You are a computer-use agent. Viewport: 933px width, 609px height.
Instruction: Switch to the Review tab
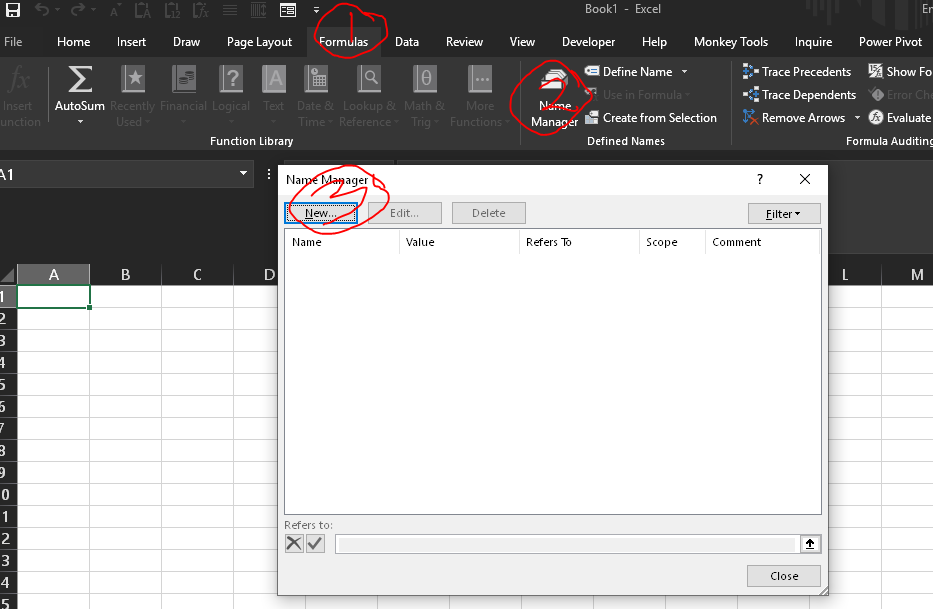pyautogui.click(x=464, y=42)
